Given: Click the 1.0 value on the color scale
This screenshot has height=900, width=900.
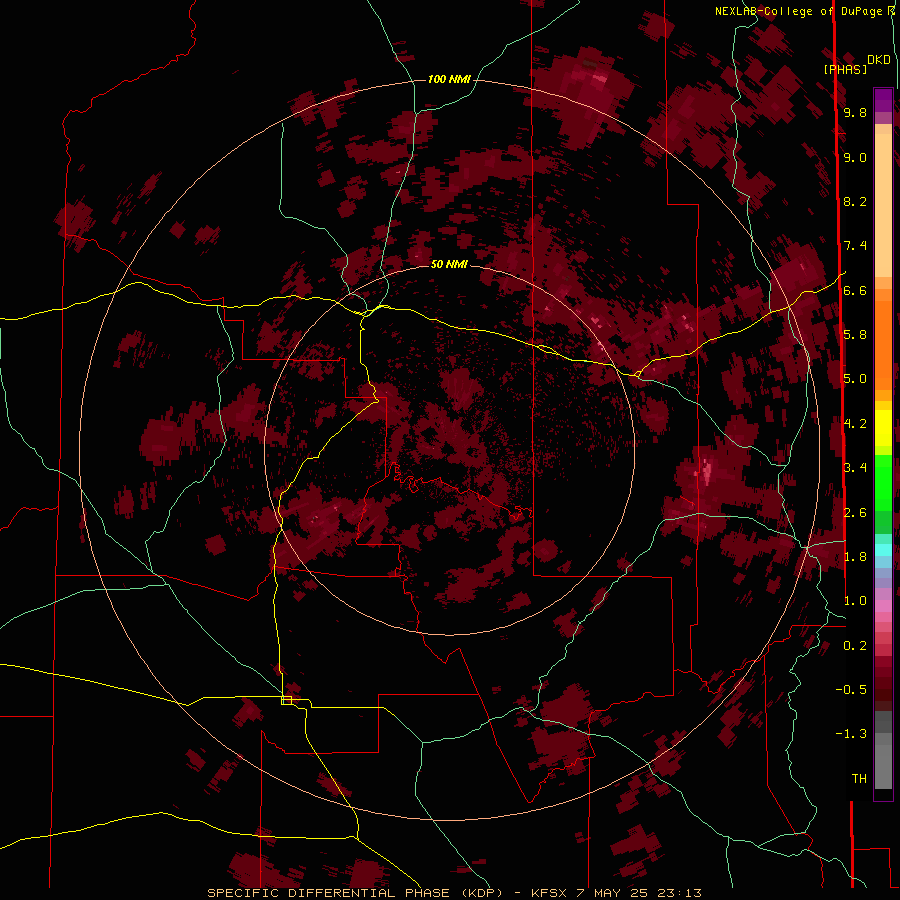Looking at the screenshot, I should tap(855, 601).
